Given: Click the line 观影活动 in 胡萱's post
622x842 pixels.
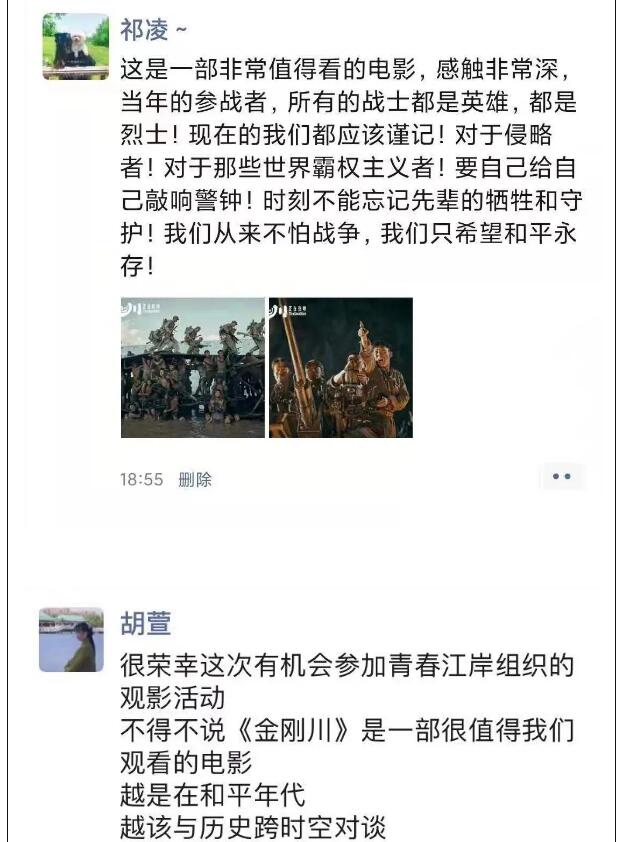Looking at the screenshot, I should coord(172,698).
